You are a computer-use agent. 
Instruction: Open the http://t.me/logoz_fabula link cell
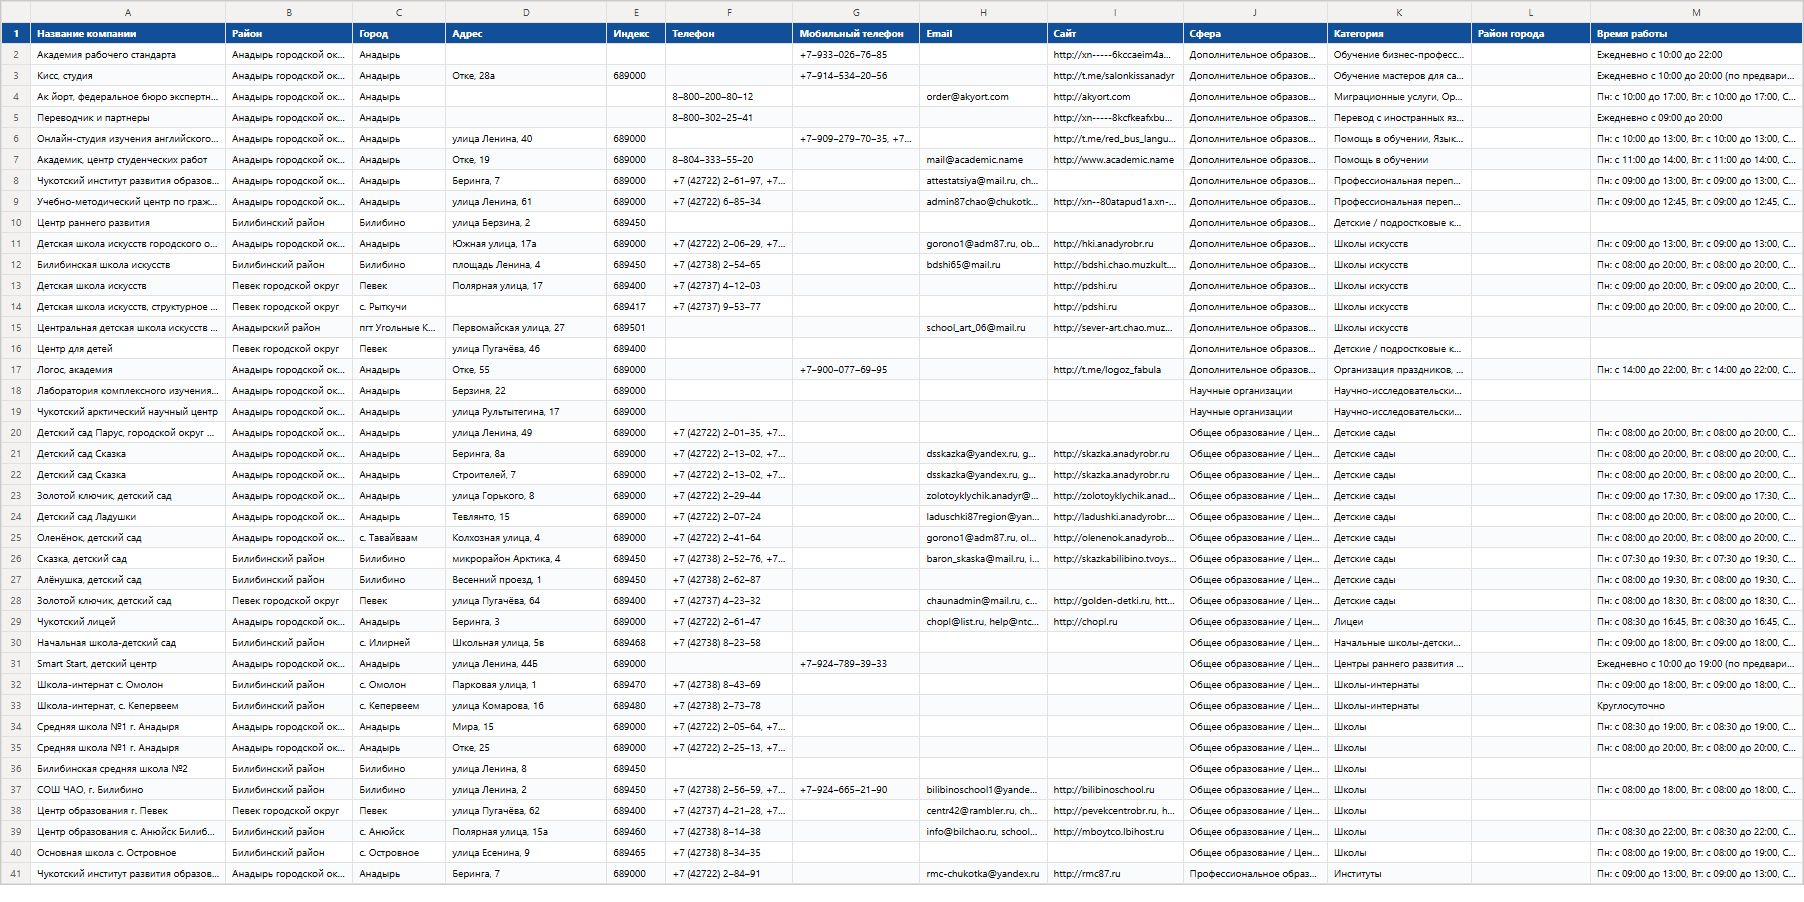coord(1115,370)
